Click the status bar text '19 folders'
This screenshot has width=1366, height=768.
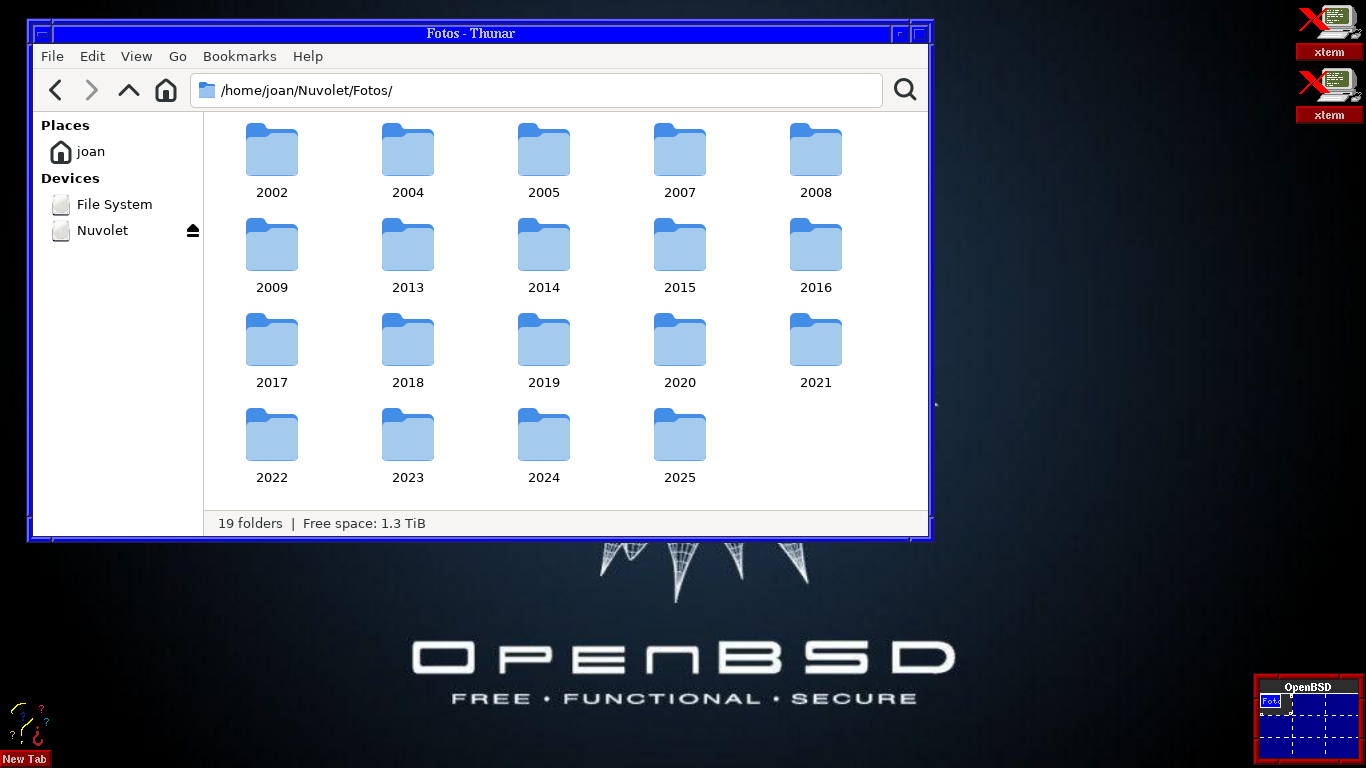tap(250, 524)
